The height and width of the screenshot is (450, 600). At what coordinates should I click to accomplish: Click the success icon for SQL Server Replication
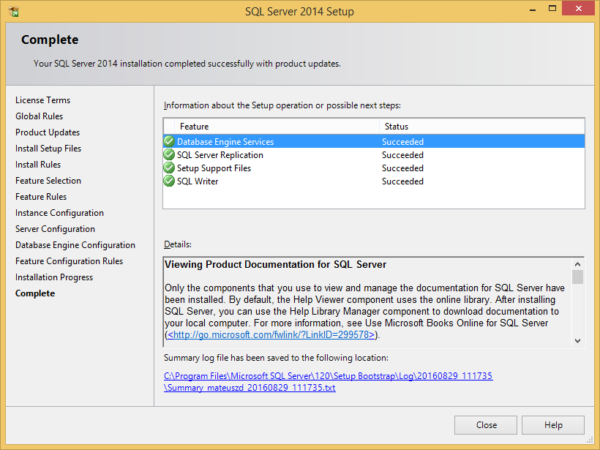pyautogui.click(x=169, y=155)
